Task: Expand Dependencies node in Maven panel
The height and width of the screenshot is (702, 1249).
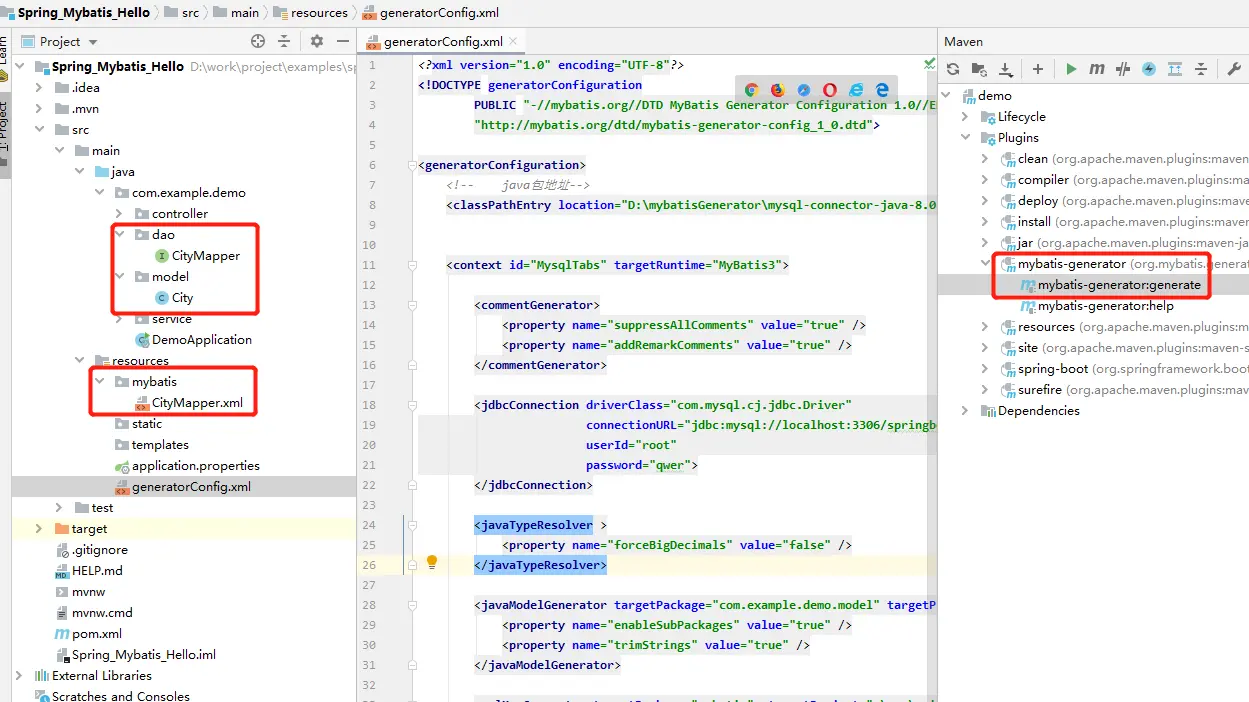Action: click(x=966, y=410)
